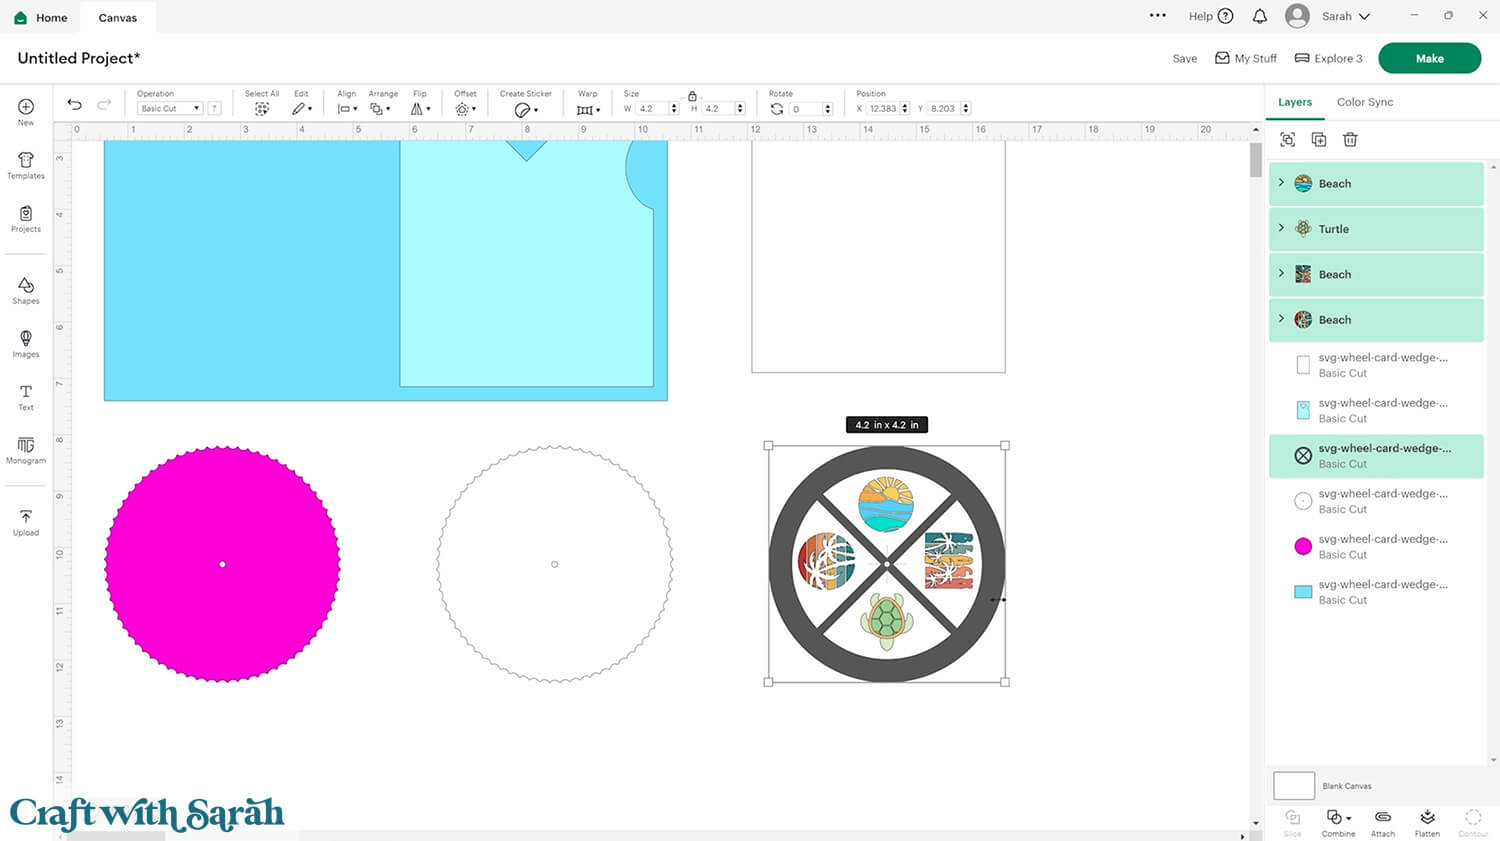This screenshot has height=841, width=1500.
Task: Click Save in the header
Action: (x=1184, y=59)
